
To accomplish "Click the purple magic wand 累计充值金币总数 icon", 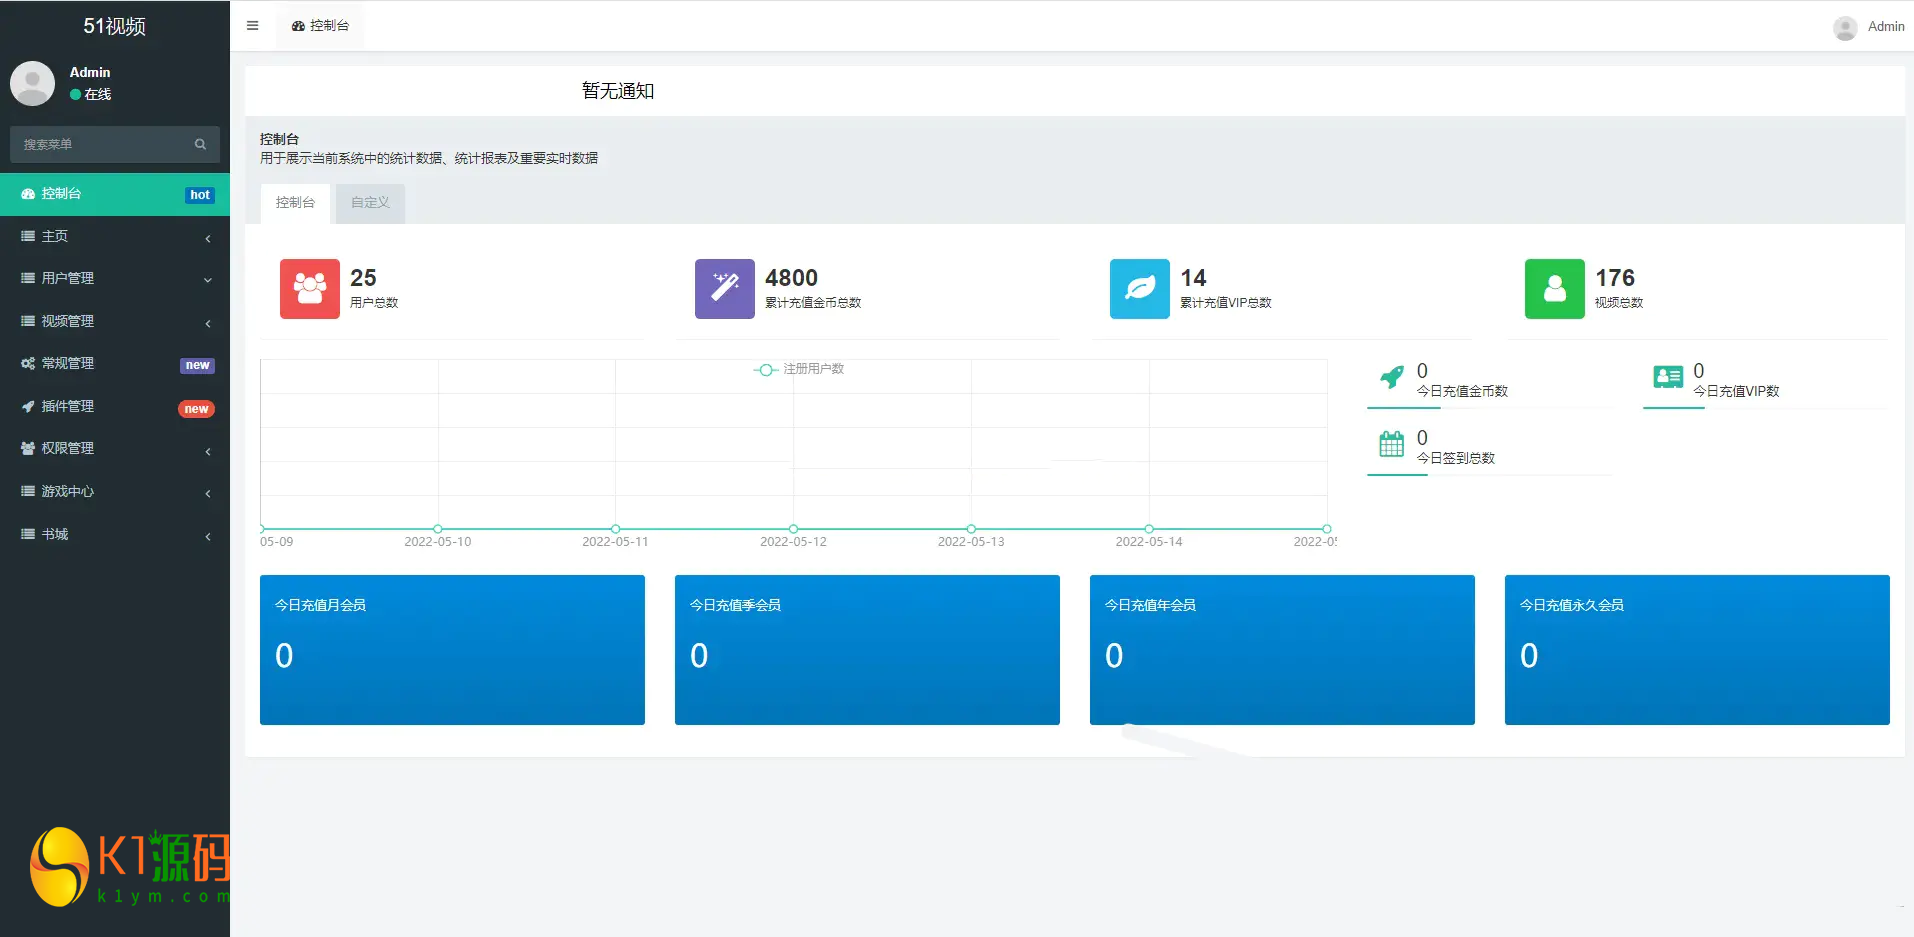I will [x=725, y=289].
